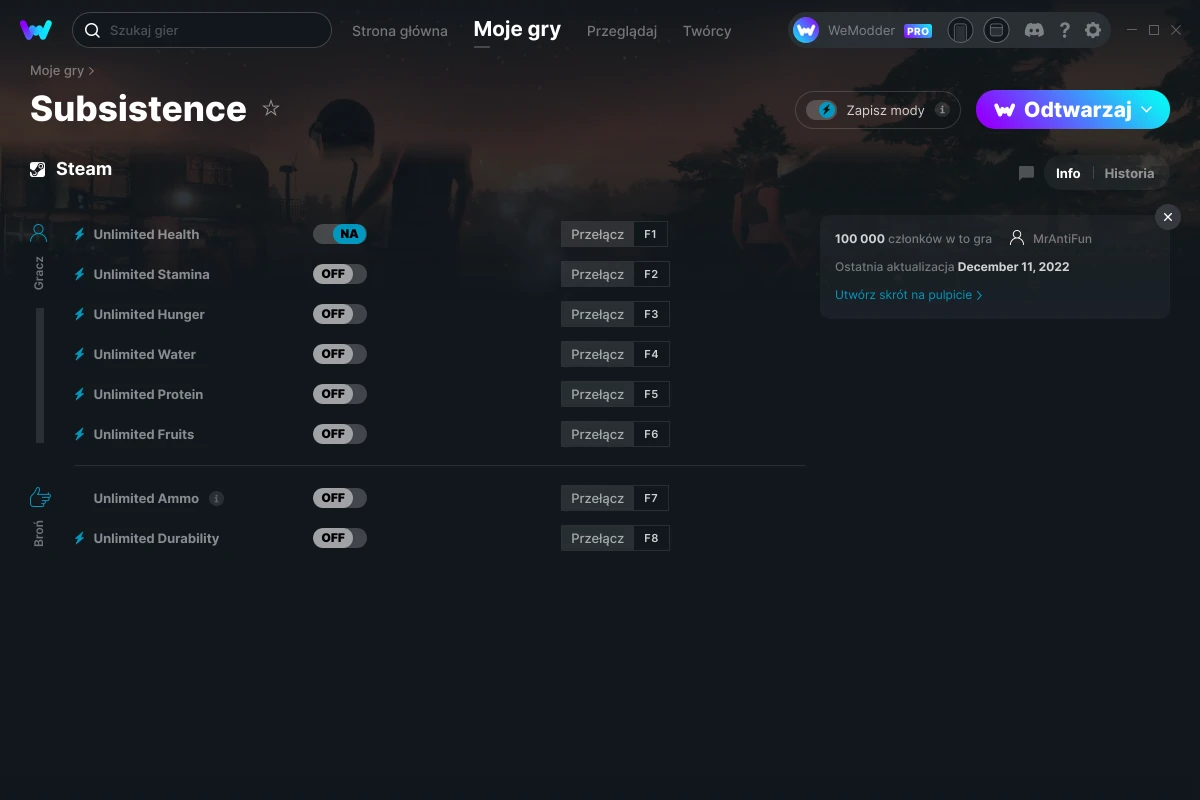Click Przełącz button for F5 hotkey
This screenshot has height=800, width=1200.
pyautogui.click(x=597, y=394)
